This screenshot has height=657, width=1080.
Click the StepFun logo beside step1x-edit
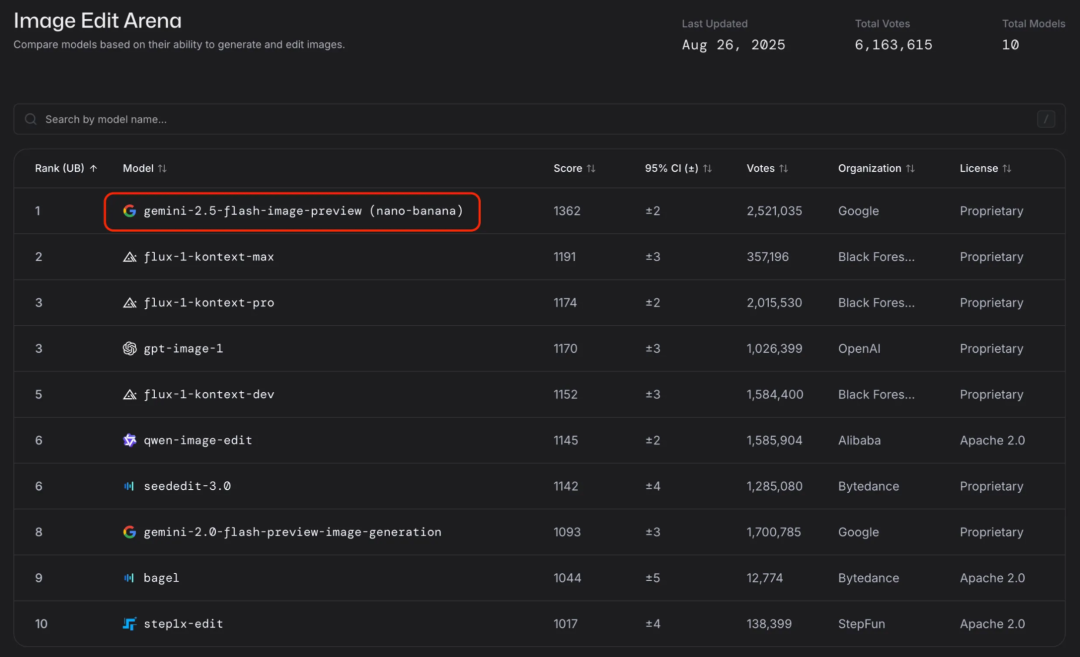point(129,624)
